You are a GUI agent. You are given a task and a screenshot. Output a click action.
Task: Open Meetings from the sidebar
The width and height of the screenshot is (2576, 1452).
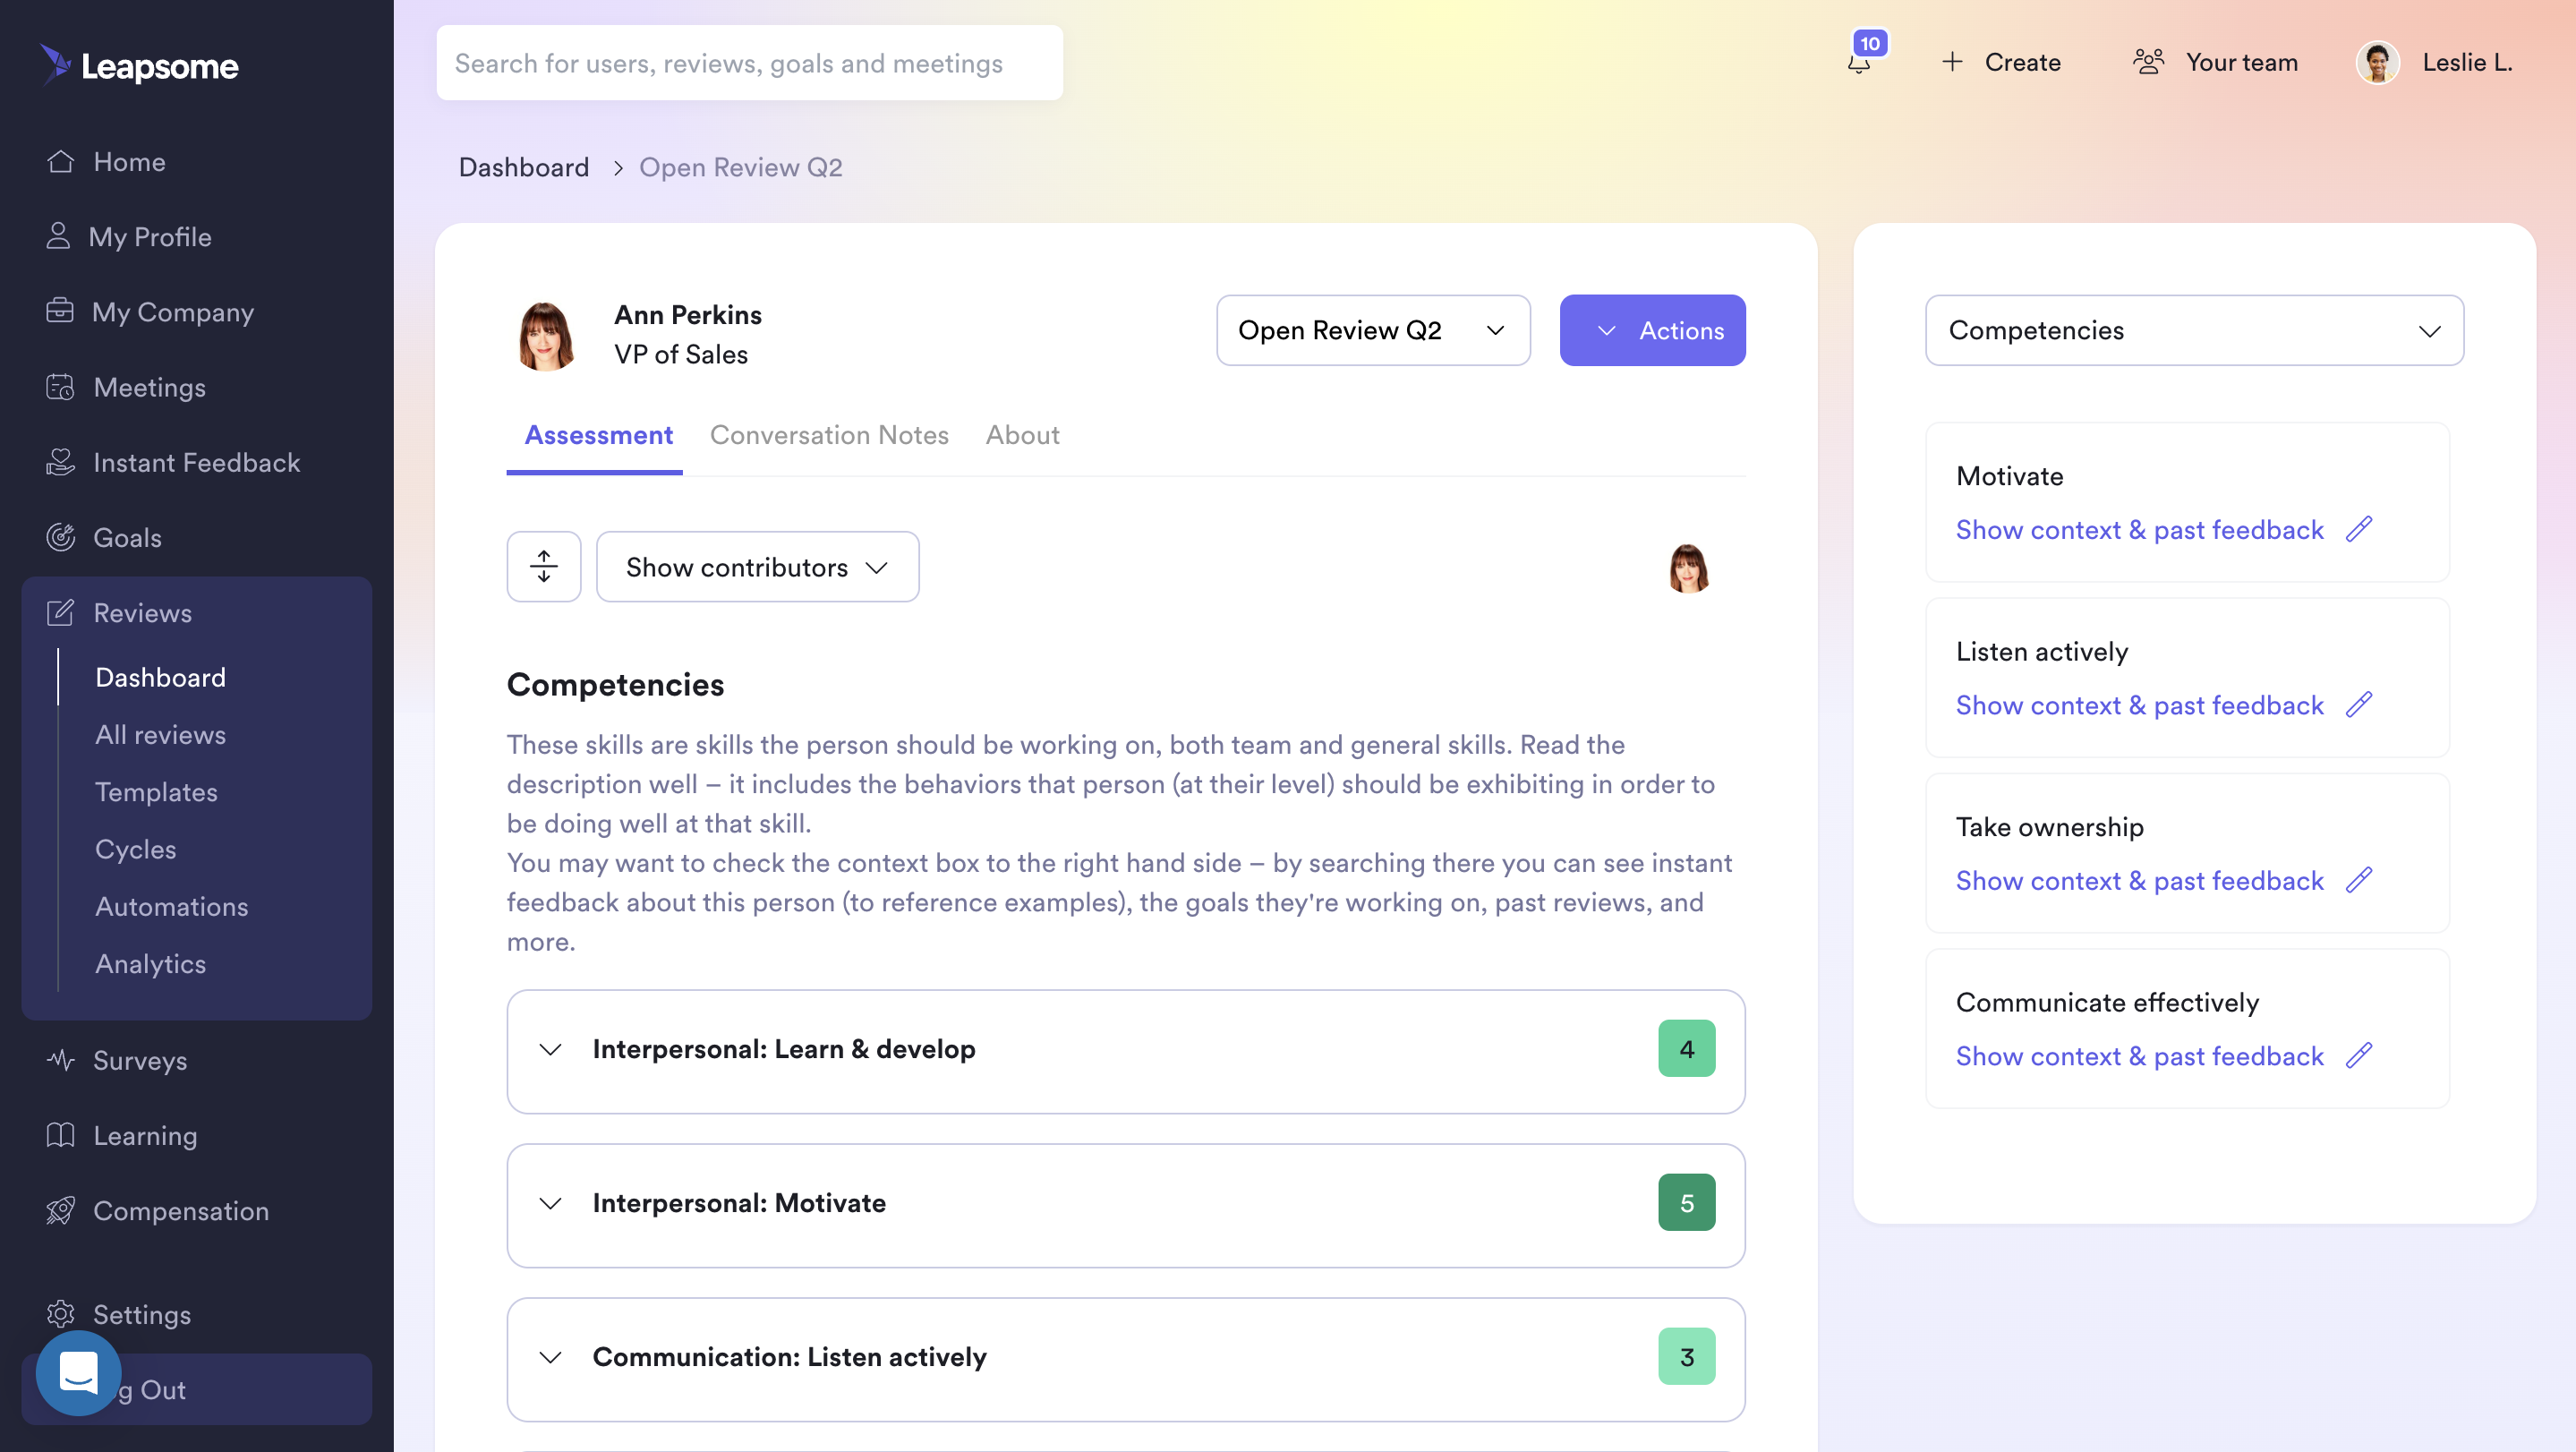150,387
